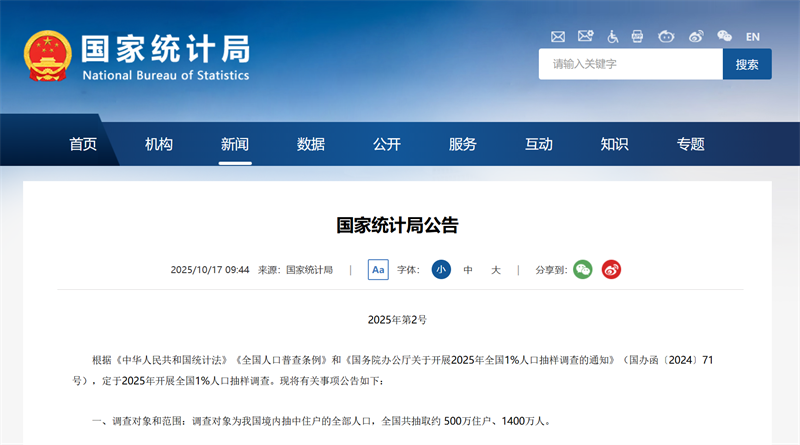The image size is (800, 445).
Task: Open the Weibo icon in top header
Action: [696, 37]
